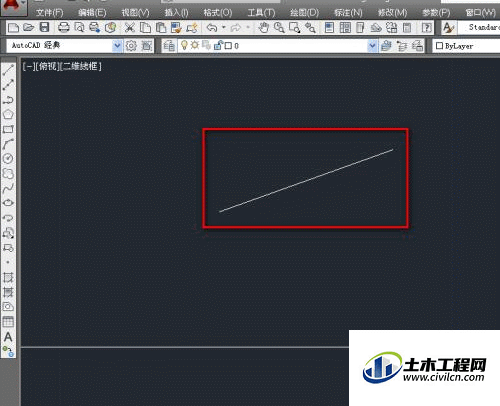This screenshot has height=406, width=500.
Task: Click Make Object's Layer Current icon
Action: pyautogui.click(x=386, y=46)
